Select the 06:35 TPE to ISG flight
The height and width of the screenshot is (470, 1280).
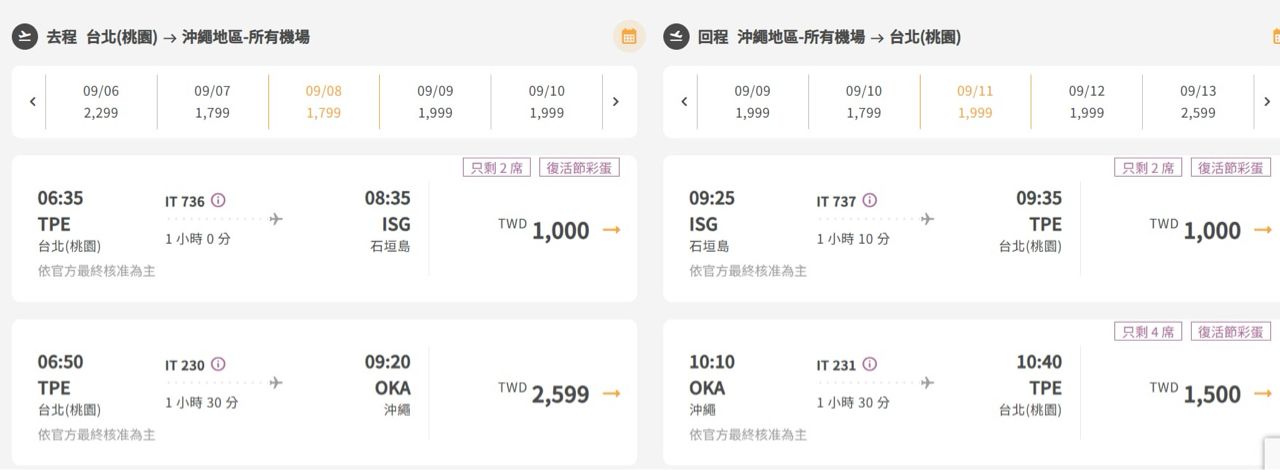(224, 228)
